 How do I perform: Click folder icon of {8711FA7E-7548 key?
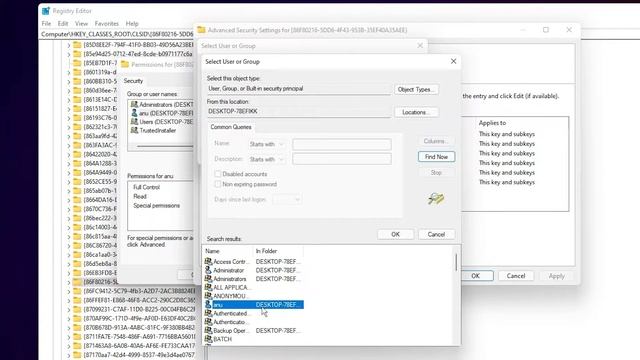(x=77, y=336)
